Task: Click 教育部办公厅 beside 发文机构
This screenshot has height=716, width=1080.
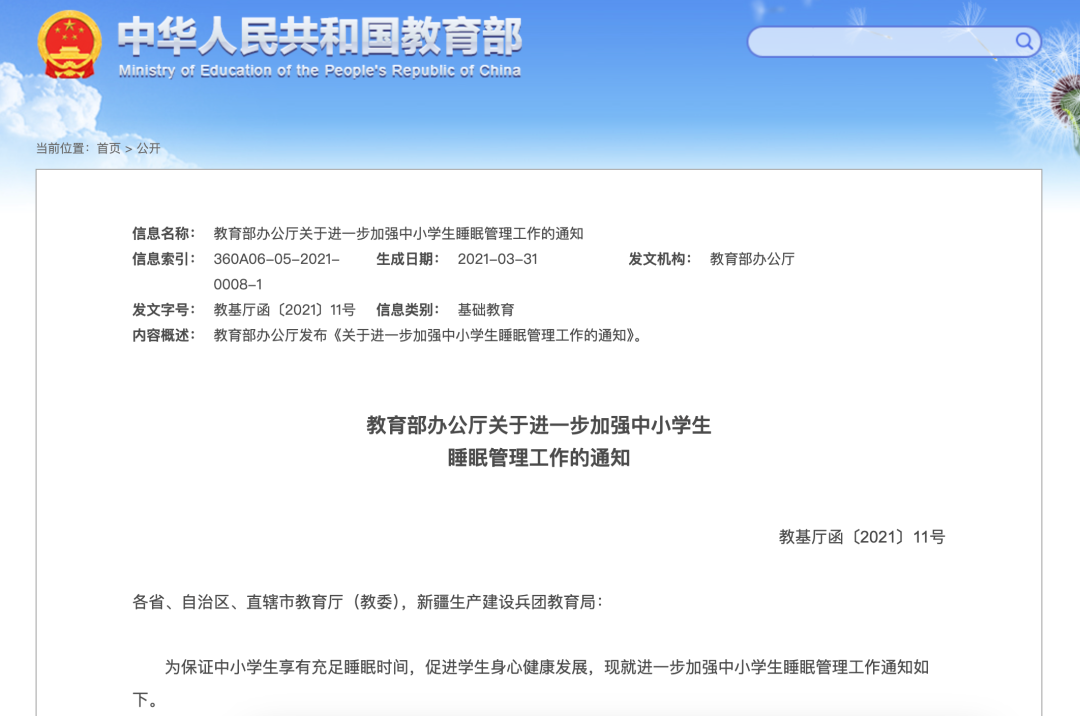Action: pos(752,259)
